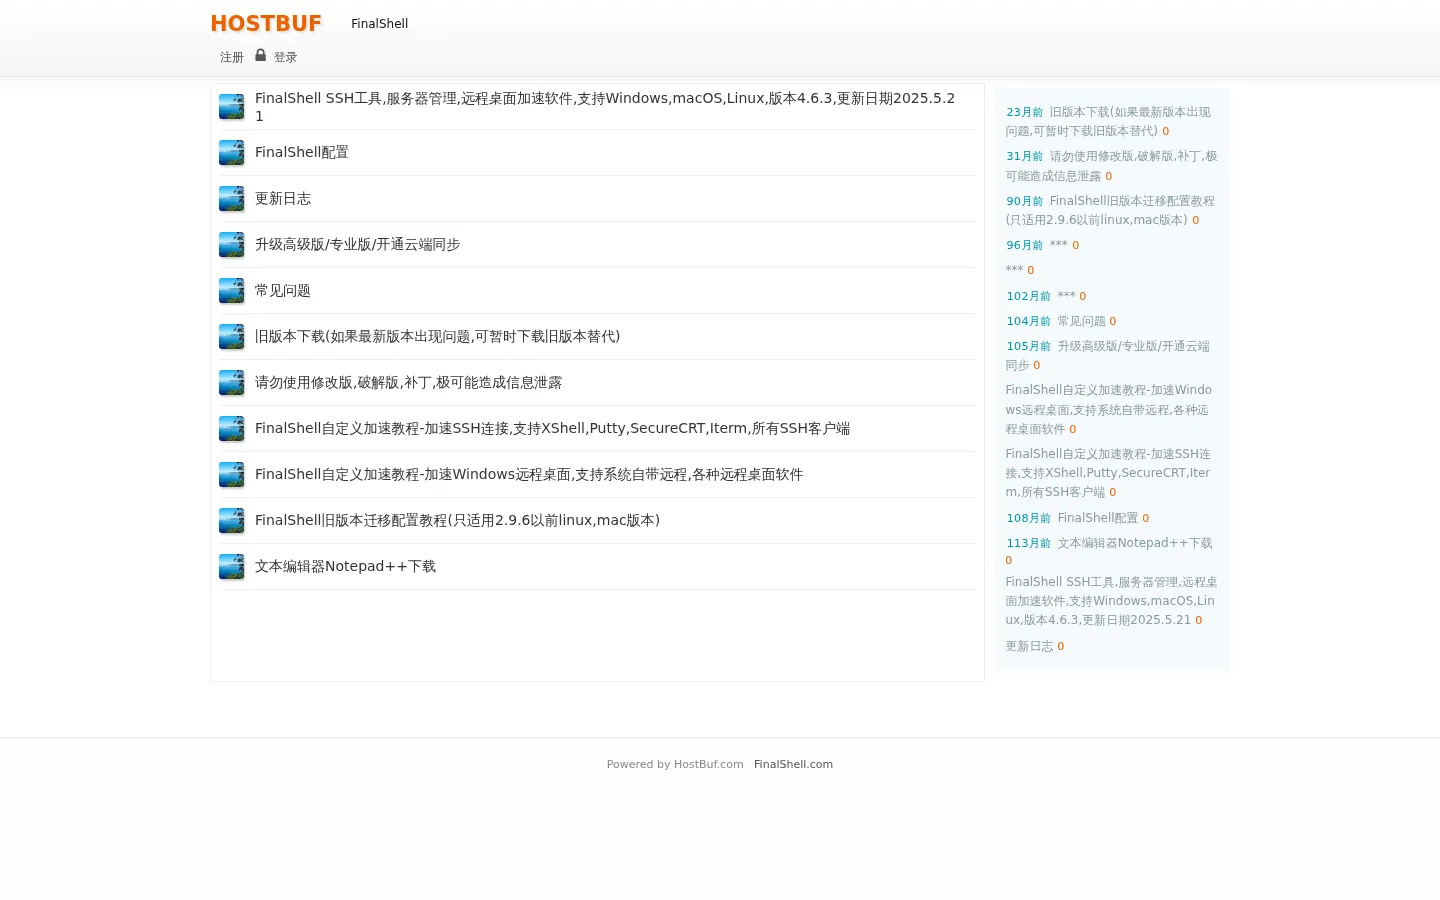
Task: Open 加速SSH连接 tutorial topic in main list
Action: pyautogui.click(x=553, y=428)
